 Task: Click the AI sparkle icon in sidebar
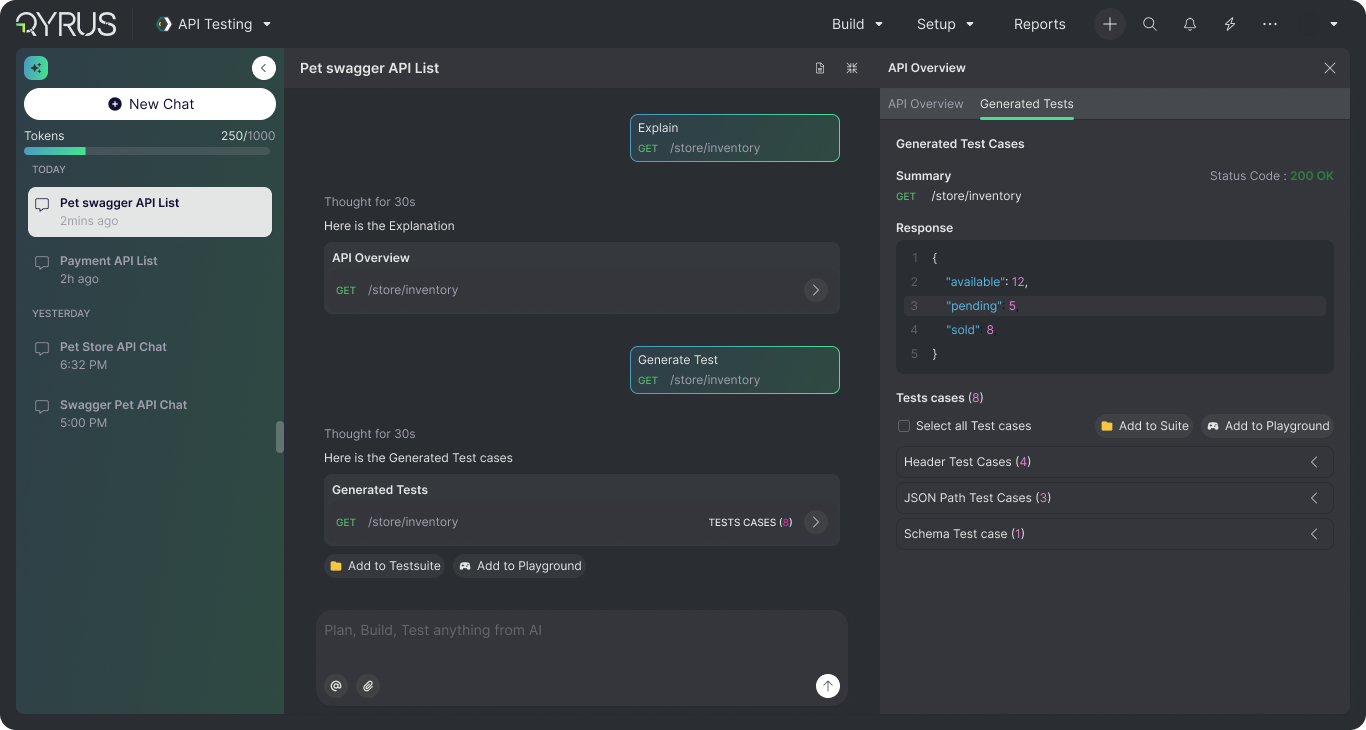point(36,68)
